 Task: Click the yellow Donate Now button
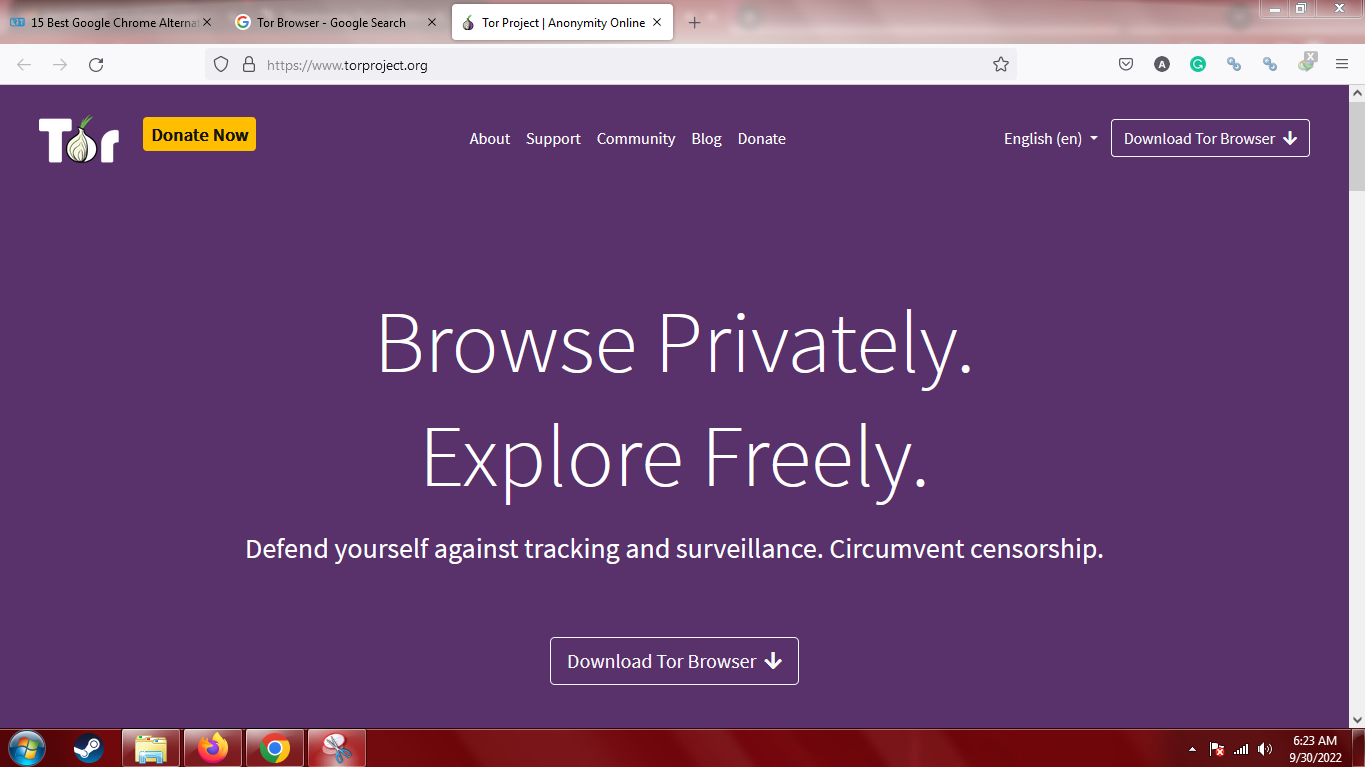click(x=200, y=135)
